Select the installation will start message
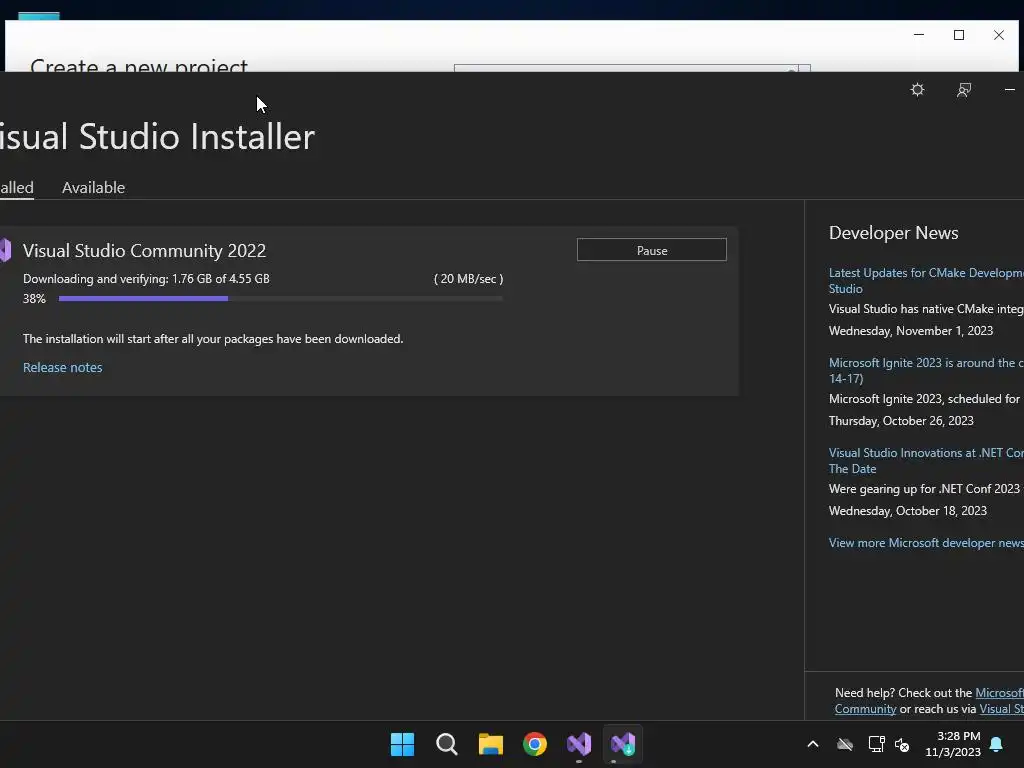The image size is (1024, 768). click(x=213, y=339)
